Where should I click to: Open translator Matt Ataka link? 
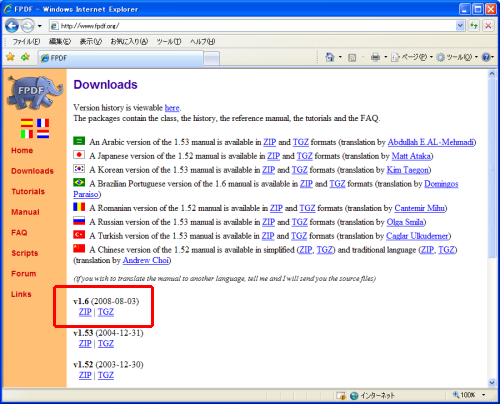pos(411,156)
